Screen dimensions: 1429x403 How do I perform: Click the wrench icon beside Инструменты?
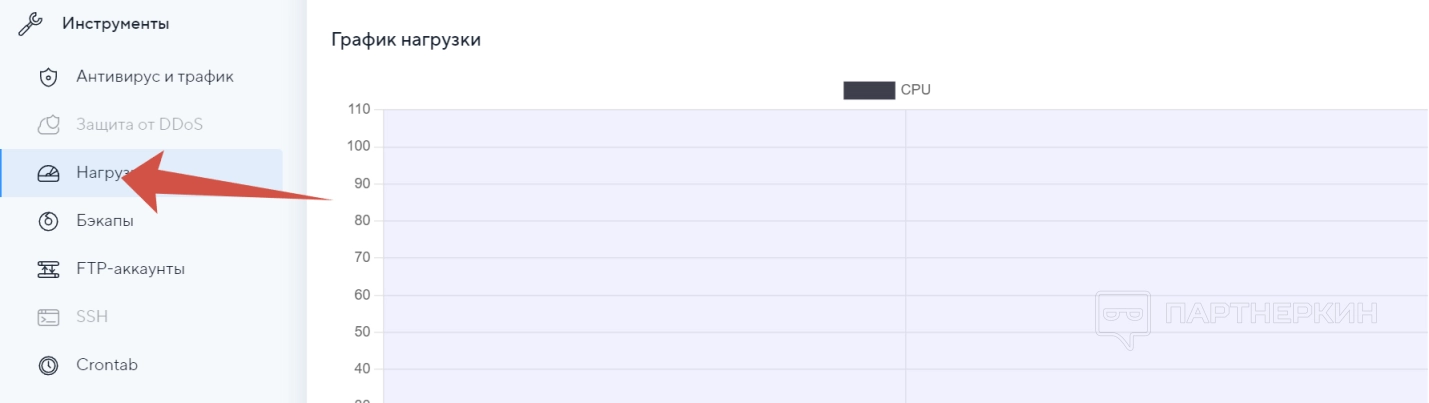(31, 24)
